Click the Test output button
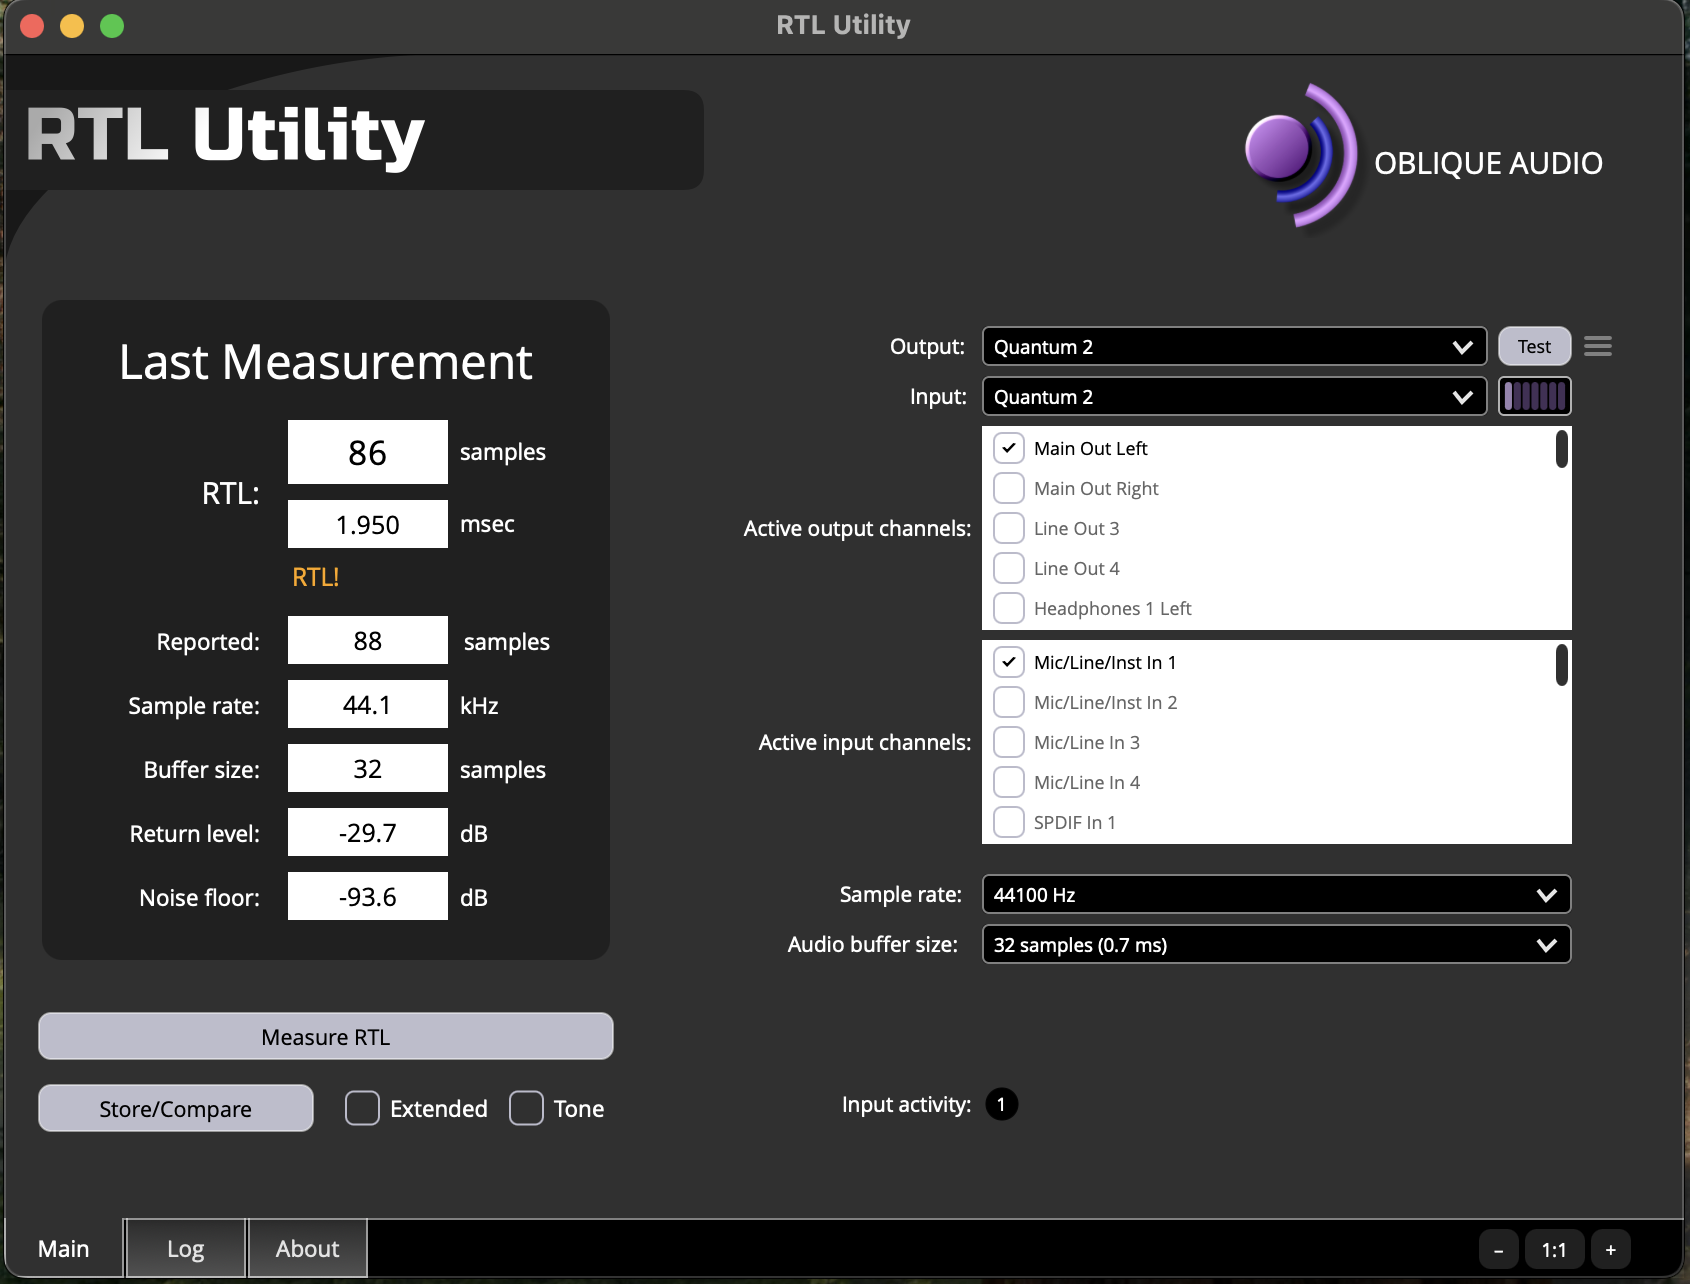Screen dimensions: 1690x1284 [x=1534, y=346]
